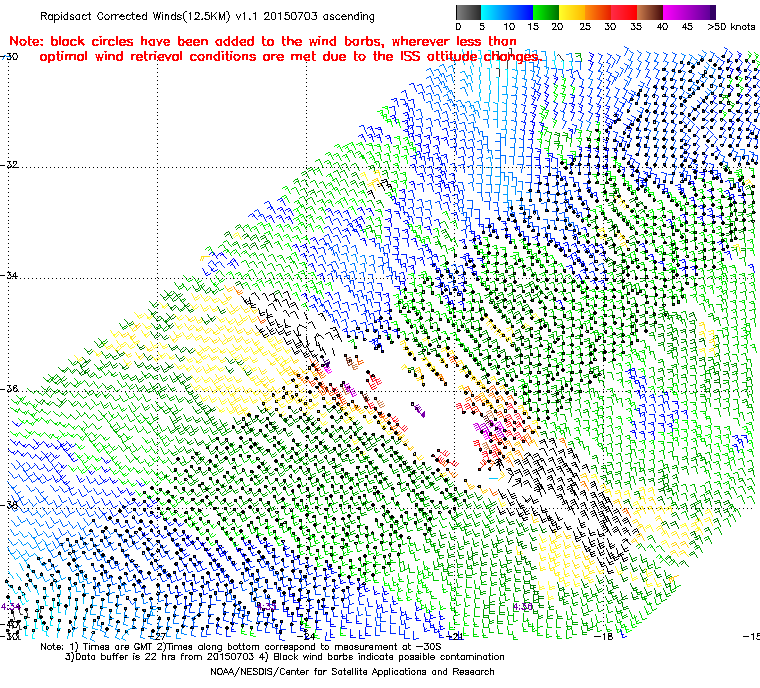Click the purple '4:34' overpass time label

[x=11, y=607]
